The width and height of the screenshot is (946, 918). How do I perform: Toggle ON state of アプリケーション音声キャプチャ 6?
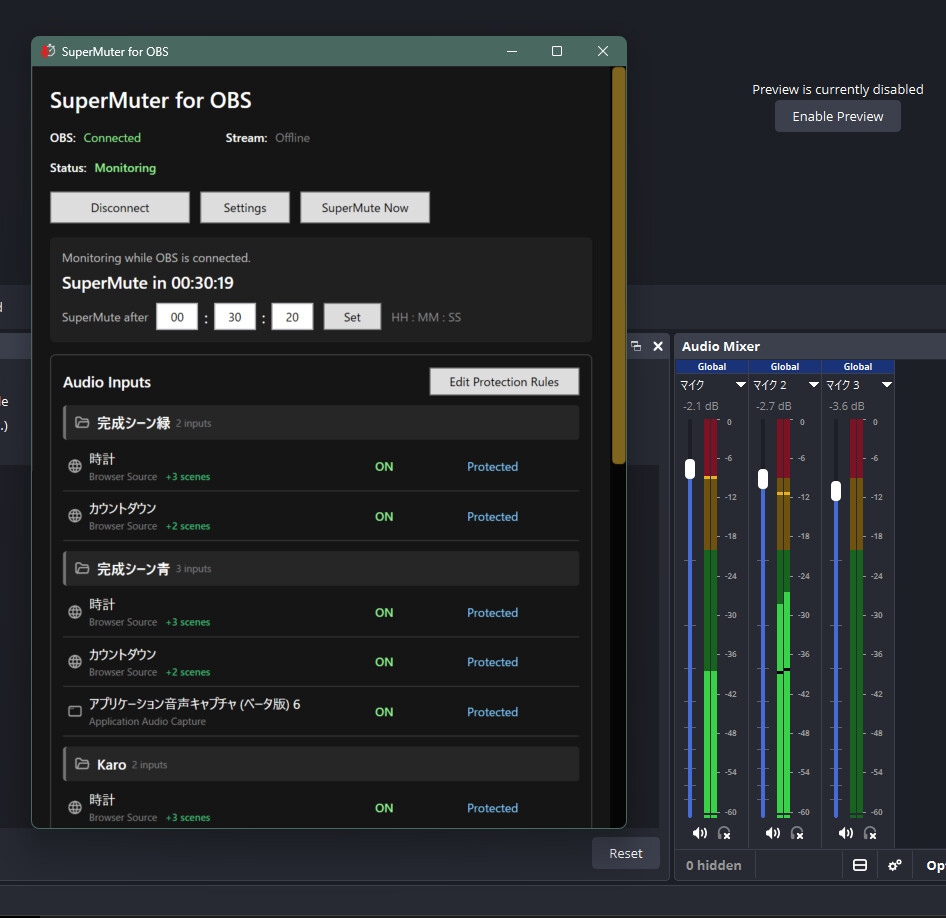click(x=384, y=712)
